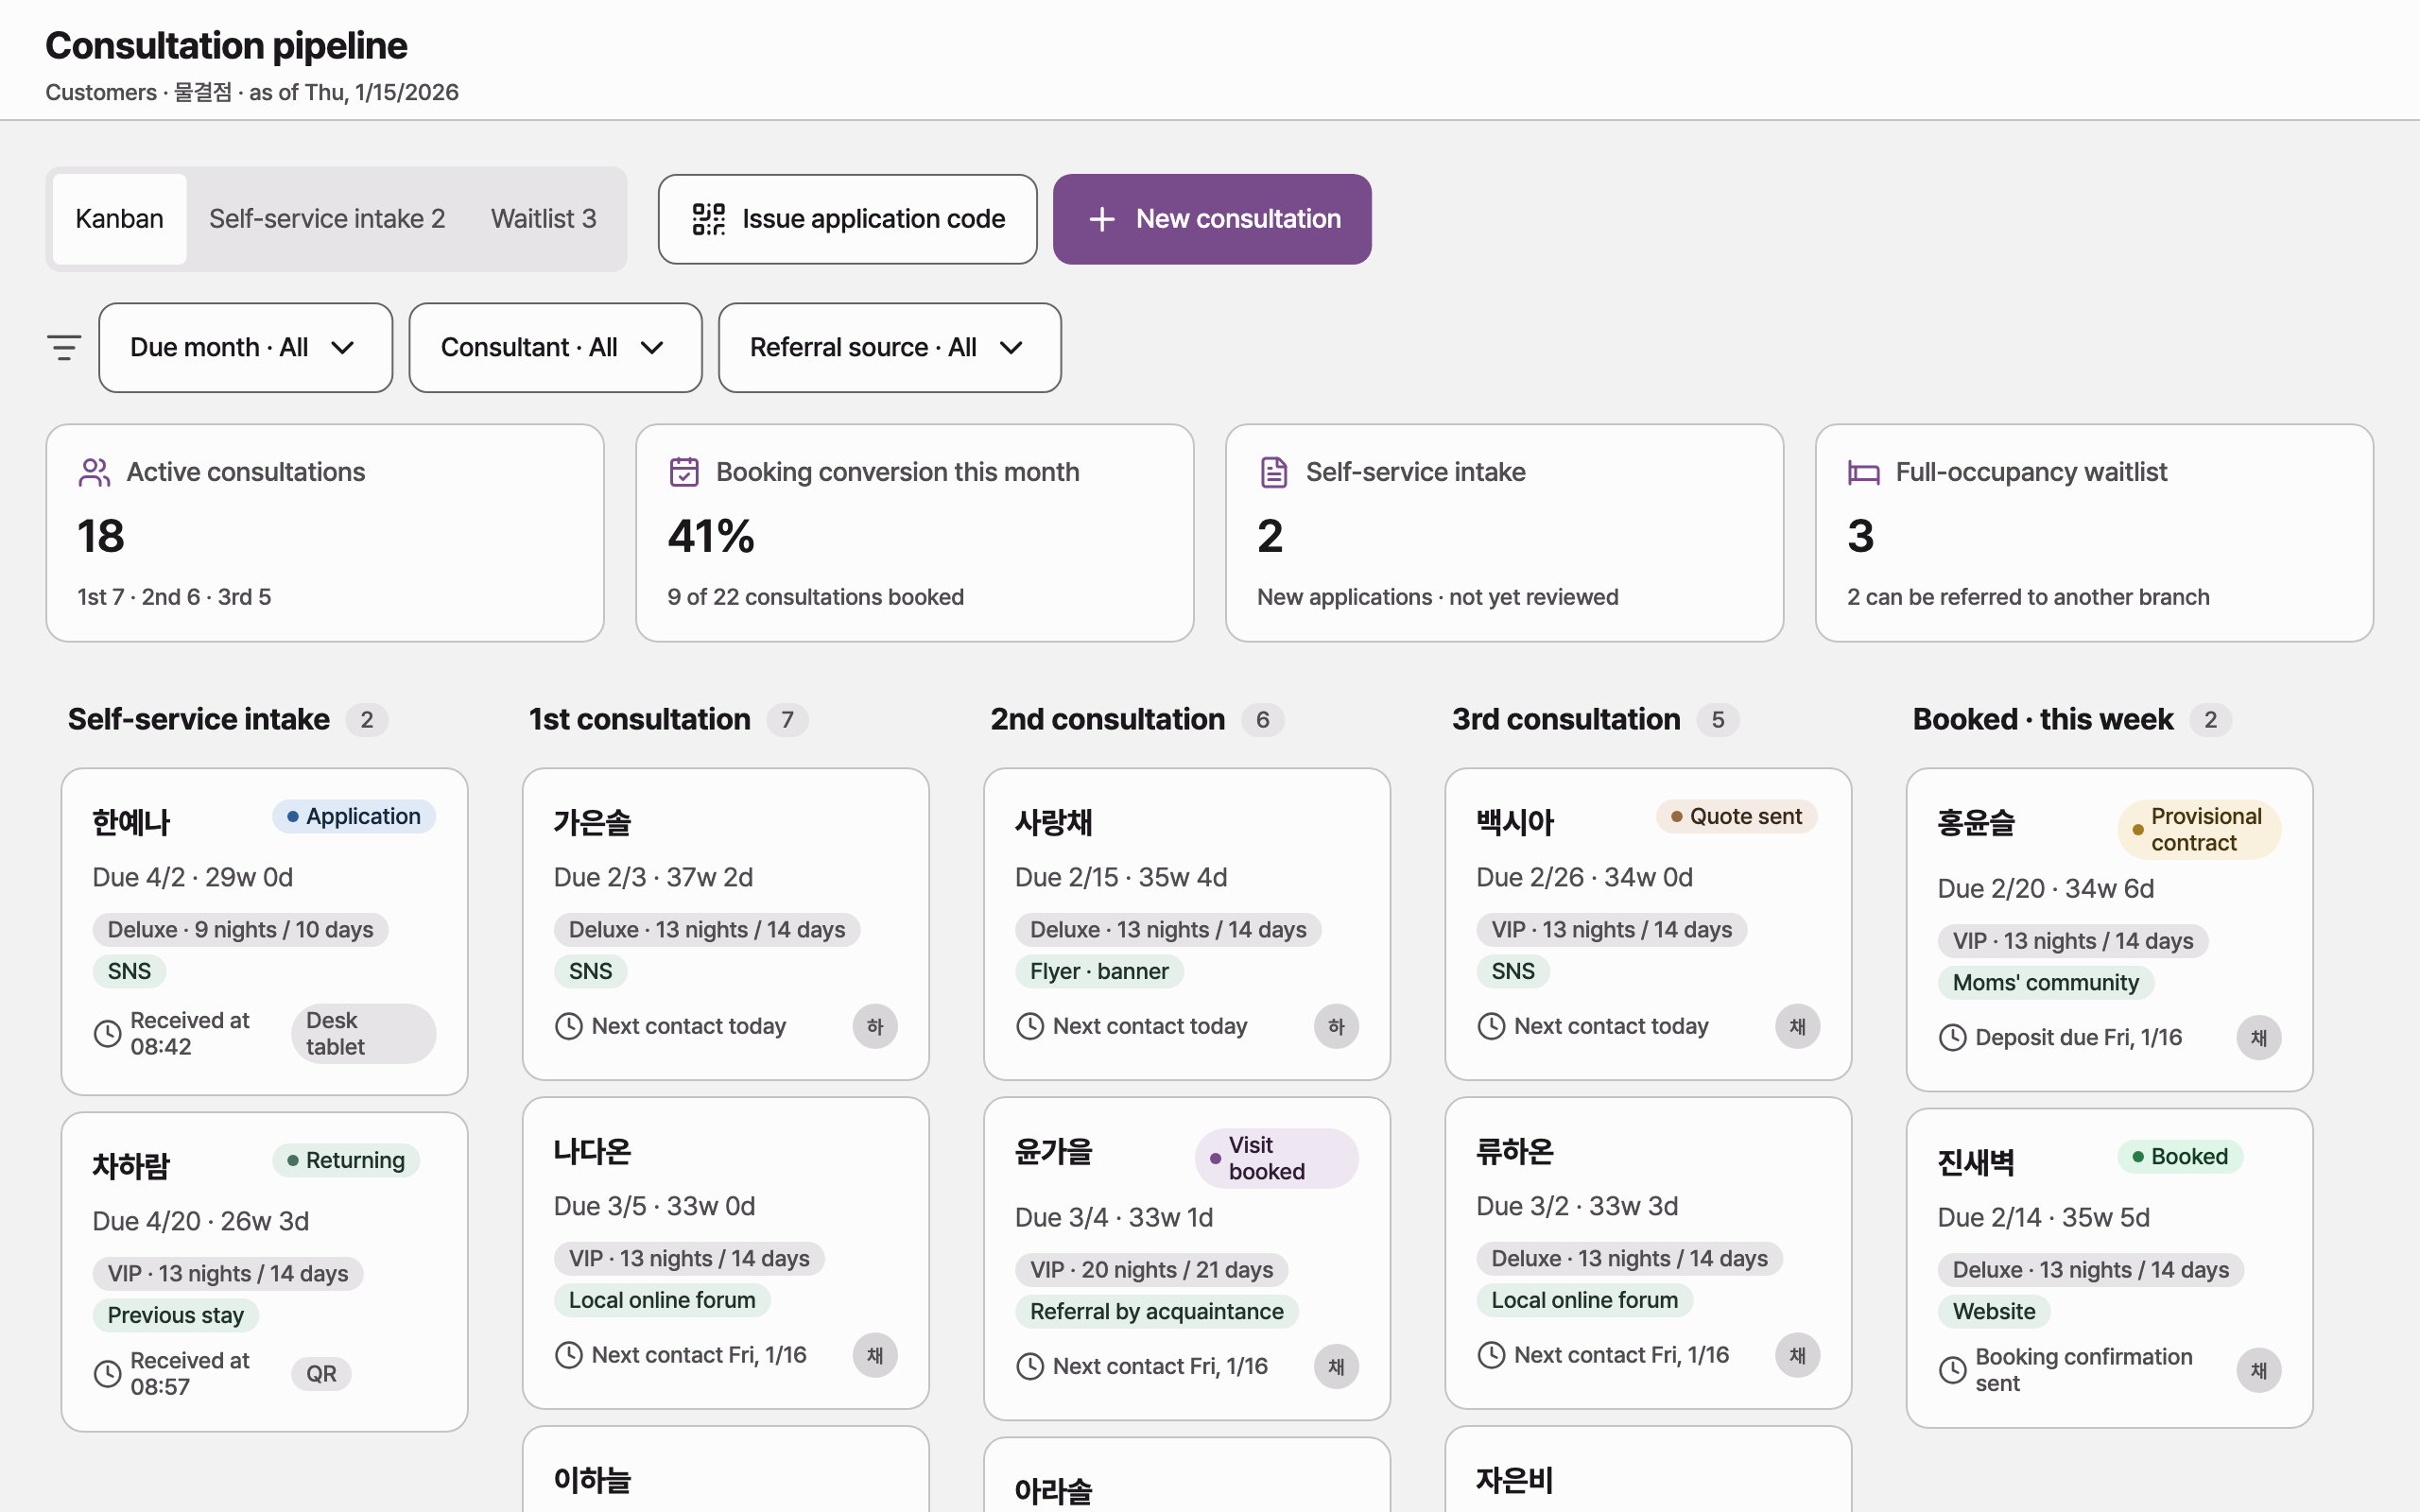The image size is (2420, 1512).
Task: Click Deposit due Fri, 1/16 text
Action: pyautogui.click(x=2078, y=1038)
